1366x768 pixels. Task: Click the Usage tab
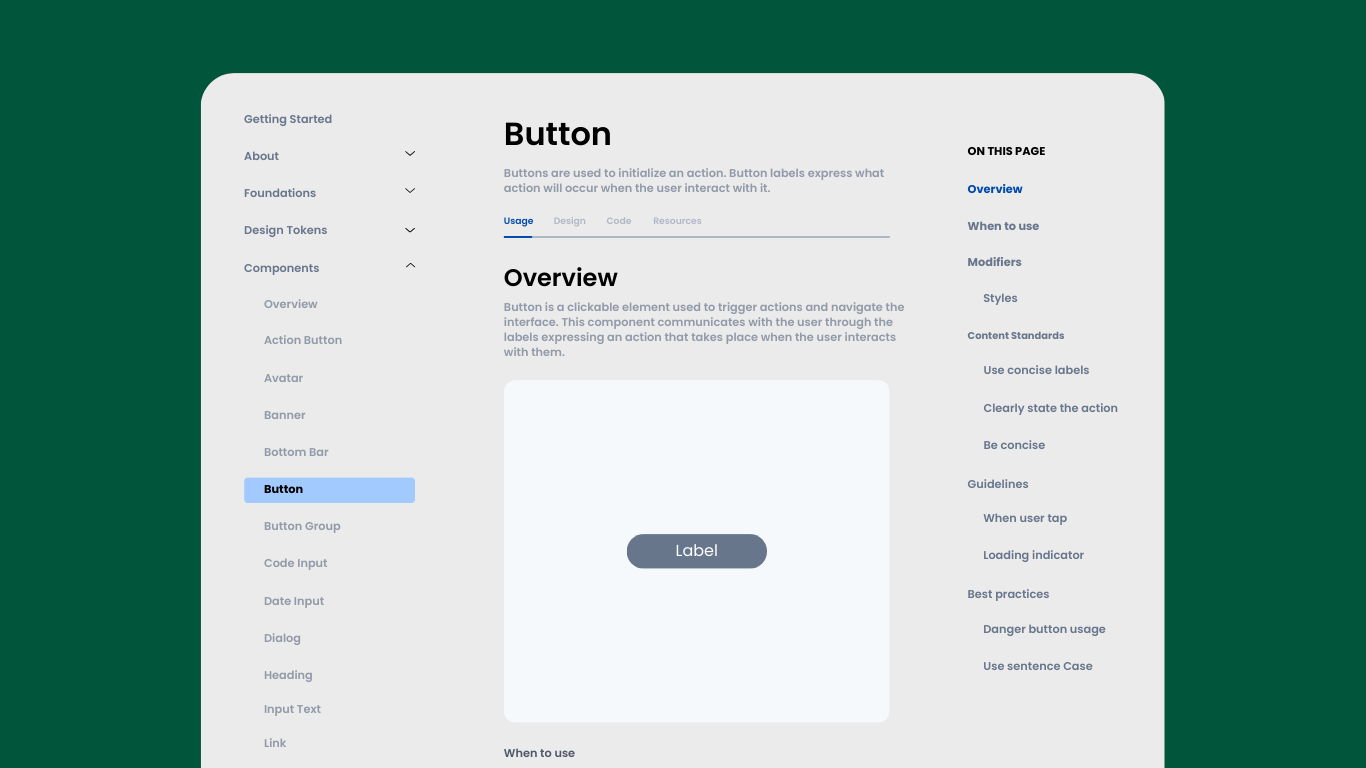(518, 221)
